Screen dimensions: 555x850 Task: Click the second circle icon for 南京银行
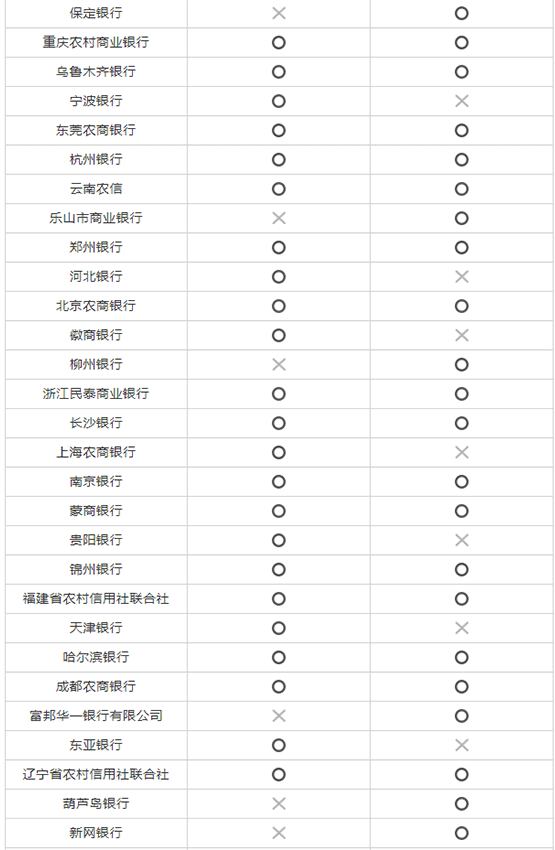point(462,481)
